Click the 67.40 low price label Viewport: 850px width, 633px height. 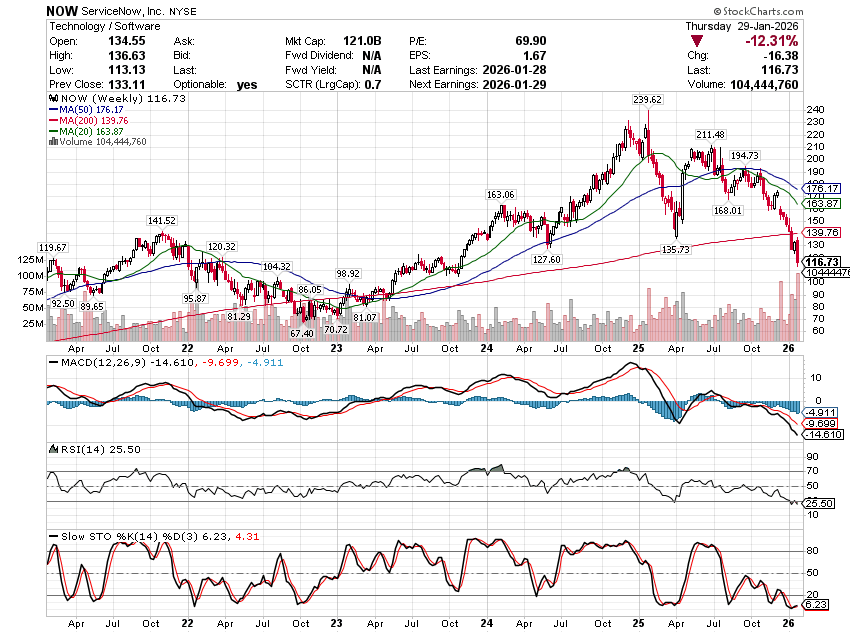point(302,333)
